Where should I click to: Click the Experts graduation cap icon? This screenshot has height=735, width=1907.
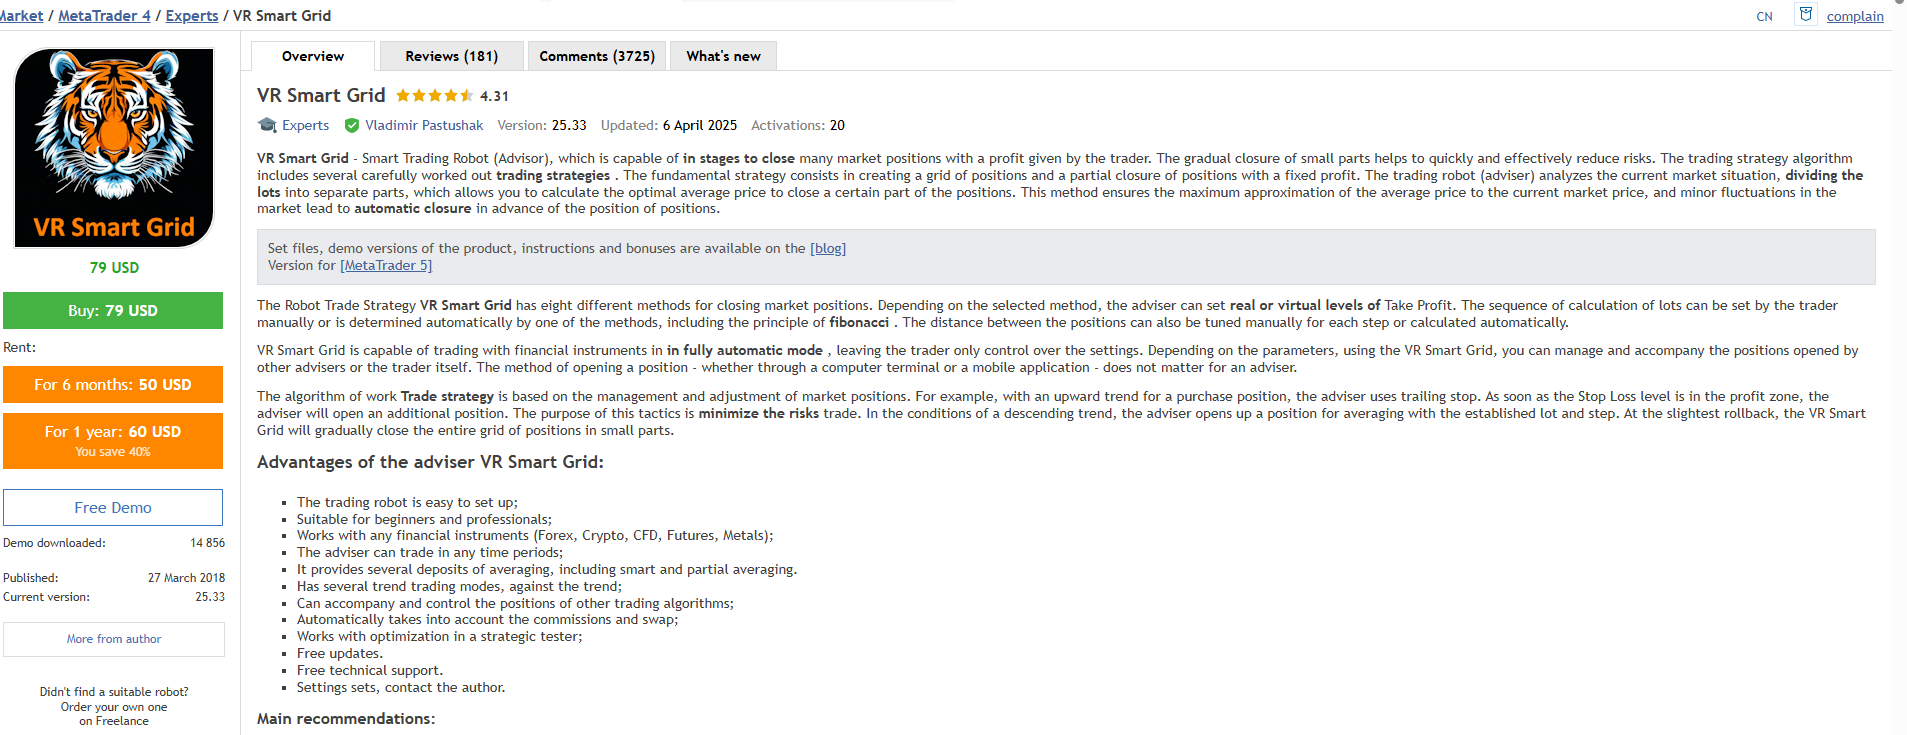(267, 125)
